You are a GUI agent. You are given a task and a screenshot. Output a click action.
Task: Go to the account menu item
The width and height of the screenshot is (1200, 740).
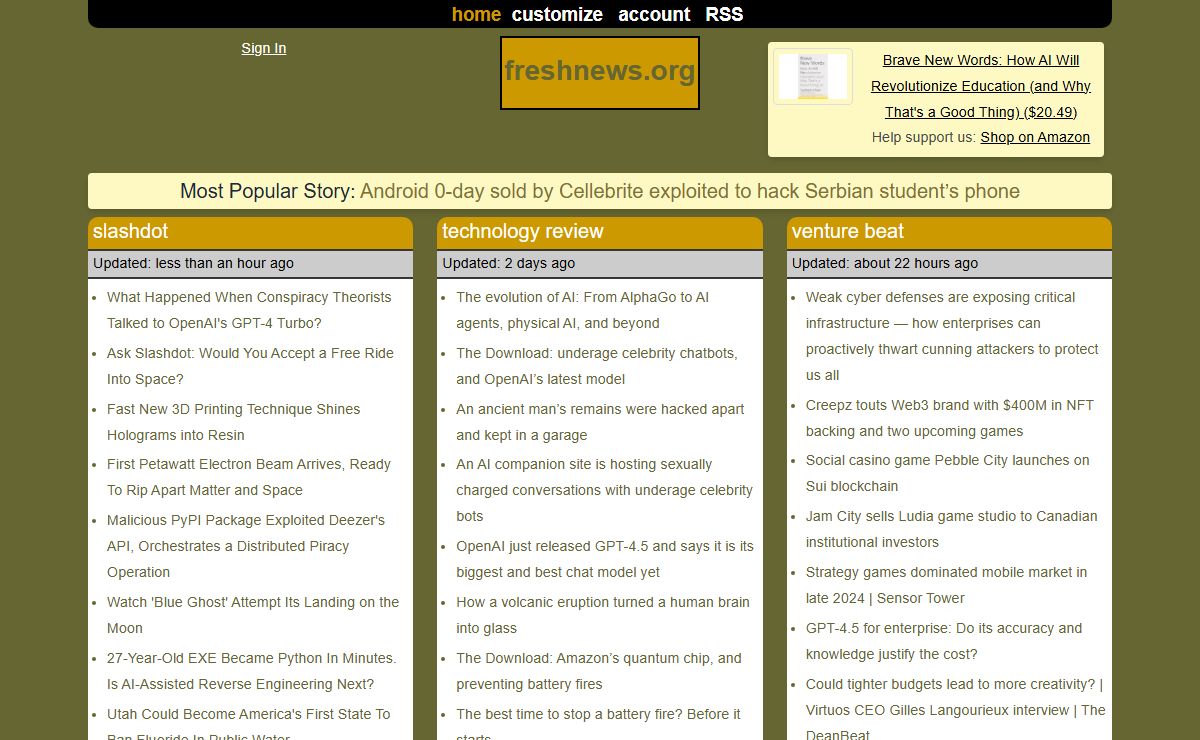(x=654, y=14)
